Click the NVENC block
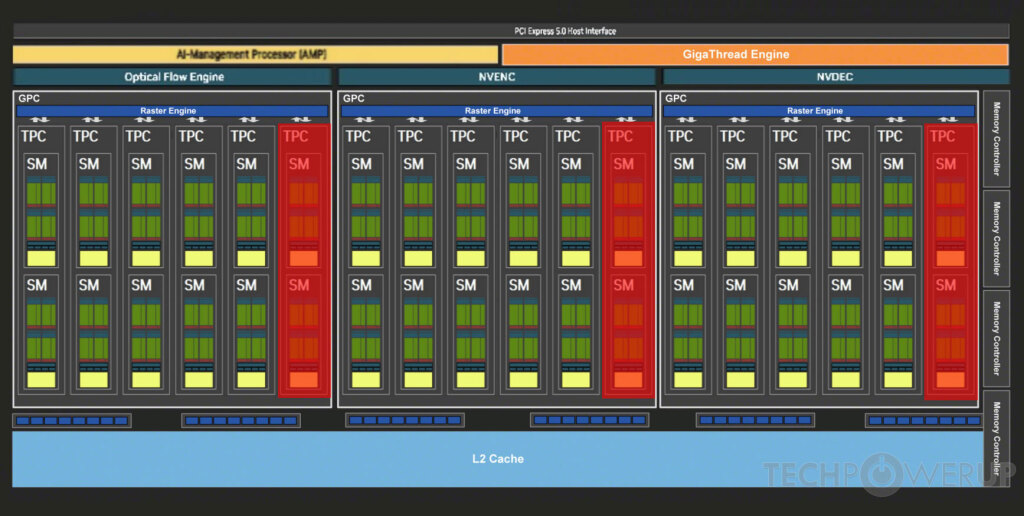The image size is (1024, 516). [x=496, y=77]
